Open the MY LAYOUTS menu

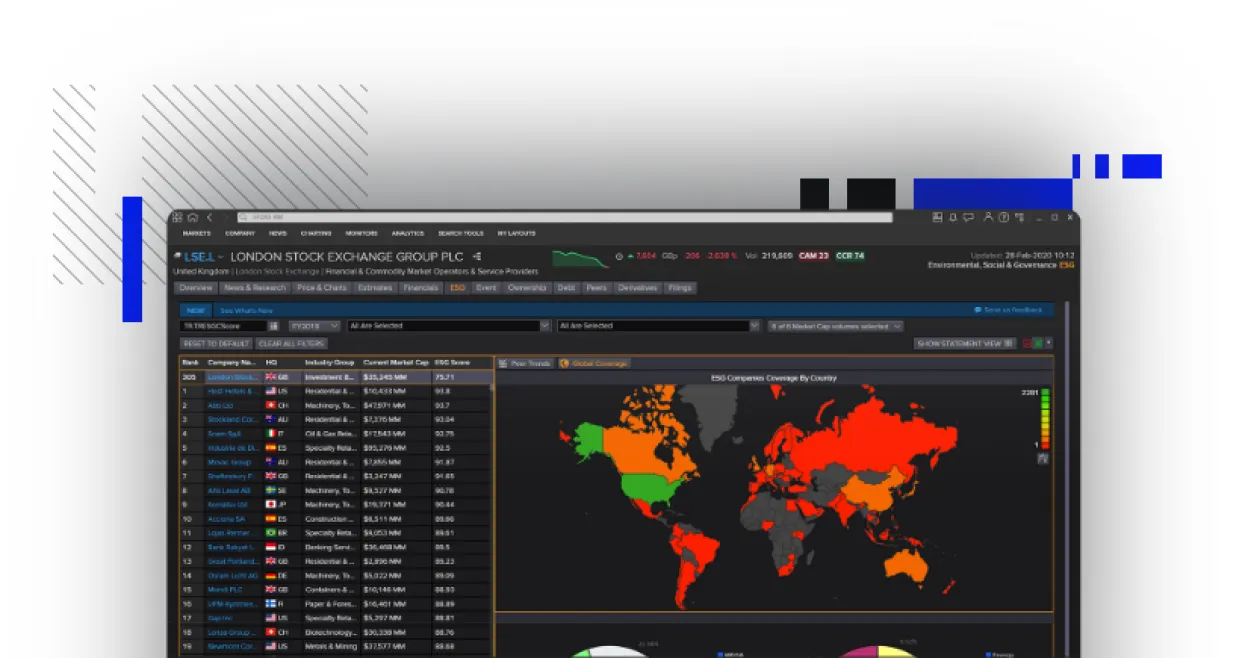(517, 233)
